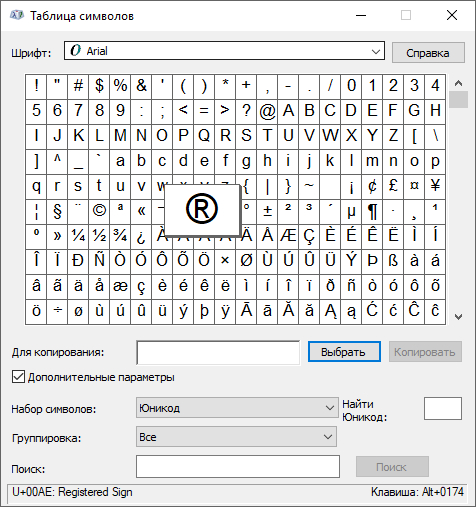The height and width of the screenshot is (507, 476).
Task: Open the Шрифт Arial font dropdown
Action: pos(224,51)
